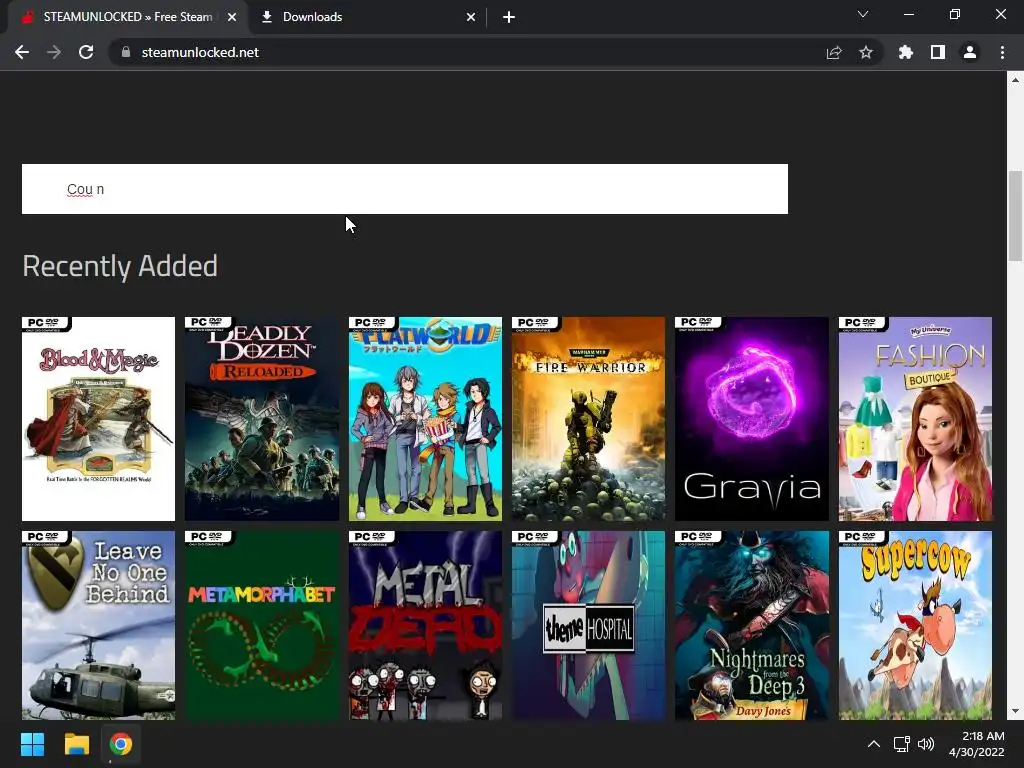Open the Chrome profile menu
Viewport: 1024px width, 768px height.
970,52
